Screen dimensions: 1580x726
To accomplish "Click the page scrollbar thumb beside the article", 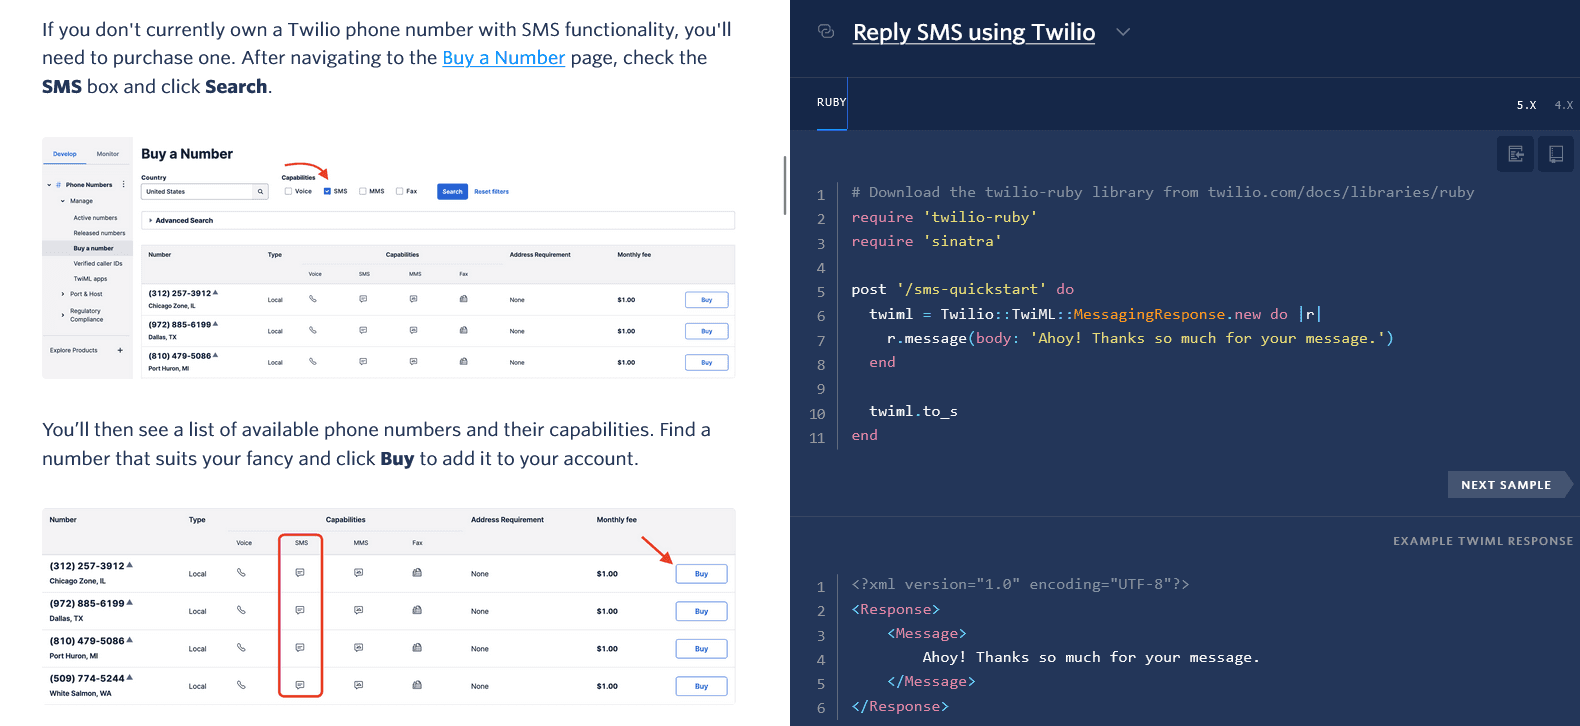I will pyautogui.click(x=785, y=185).
